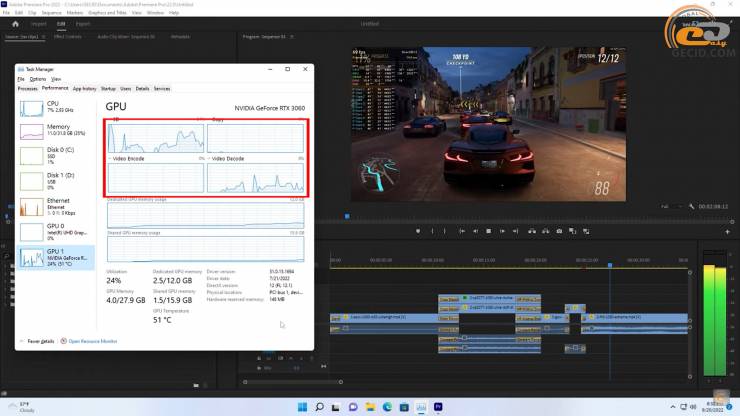The height and width of the screenshot is (416, 740).
Task: Select GPU 0 Intel UHD Graphics
Action: [56, 232]
